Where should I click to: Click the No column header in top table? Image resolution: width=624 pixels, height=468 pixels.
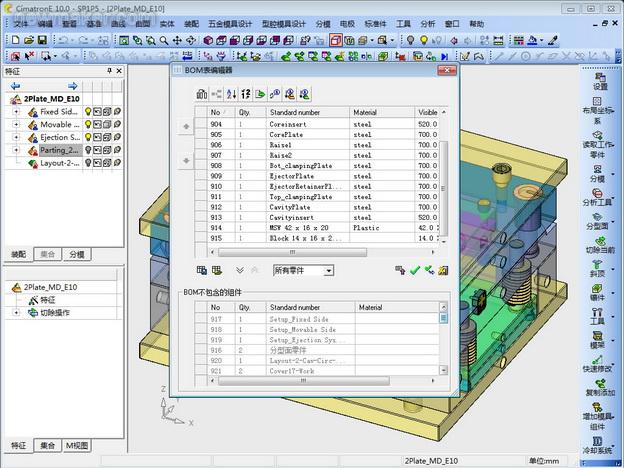(221, 112)
